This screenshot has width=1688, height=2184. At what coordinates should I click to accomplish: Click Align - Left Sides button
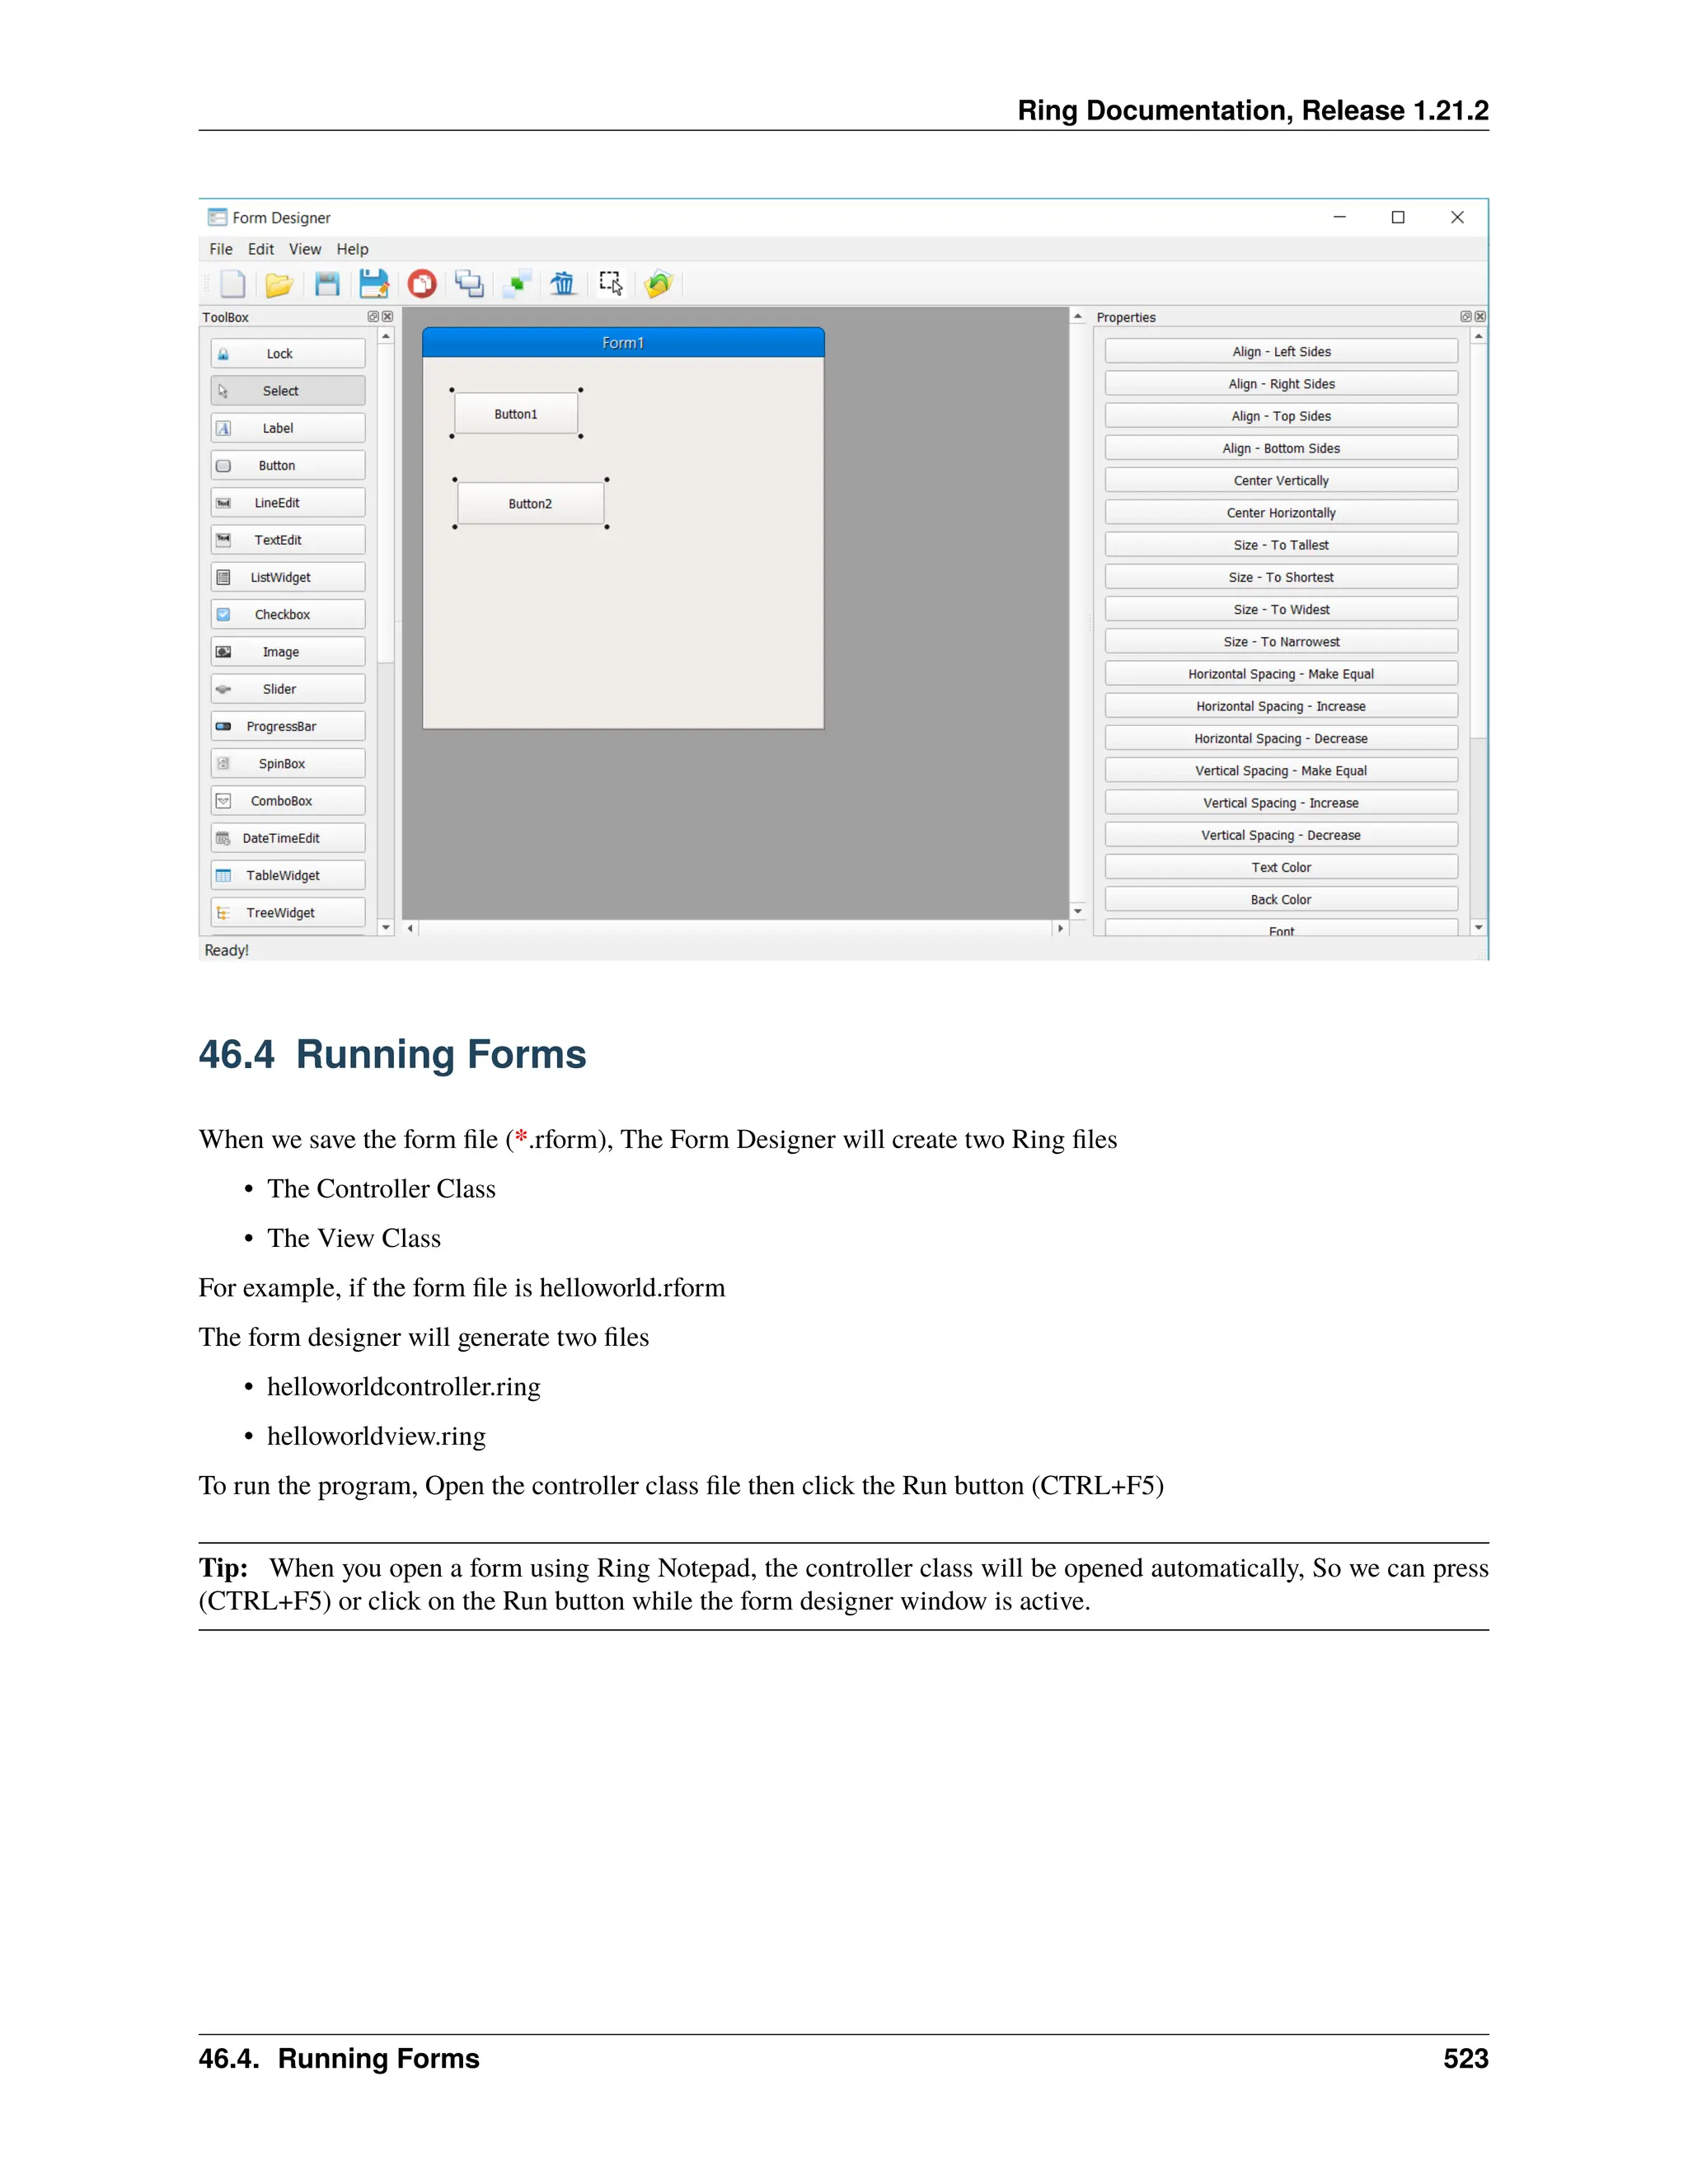[1280, 352]
